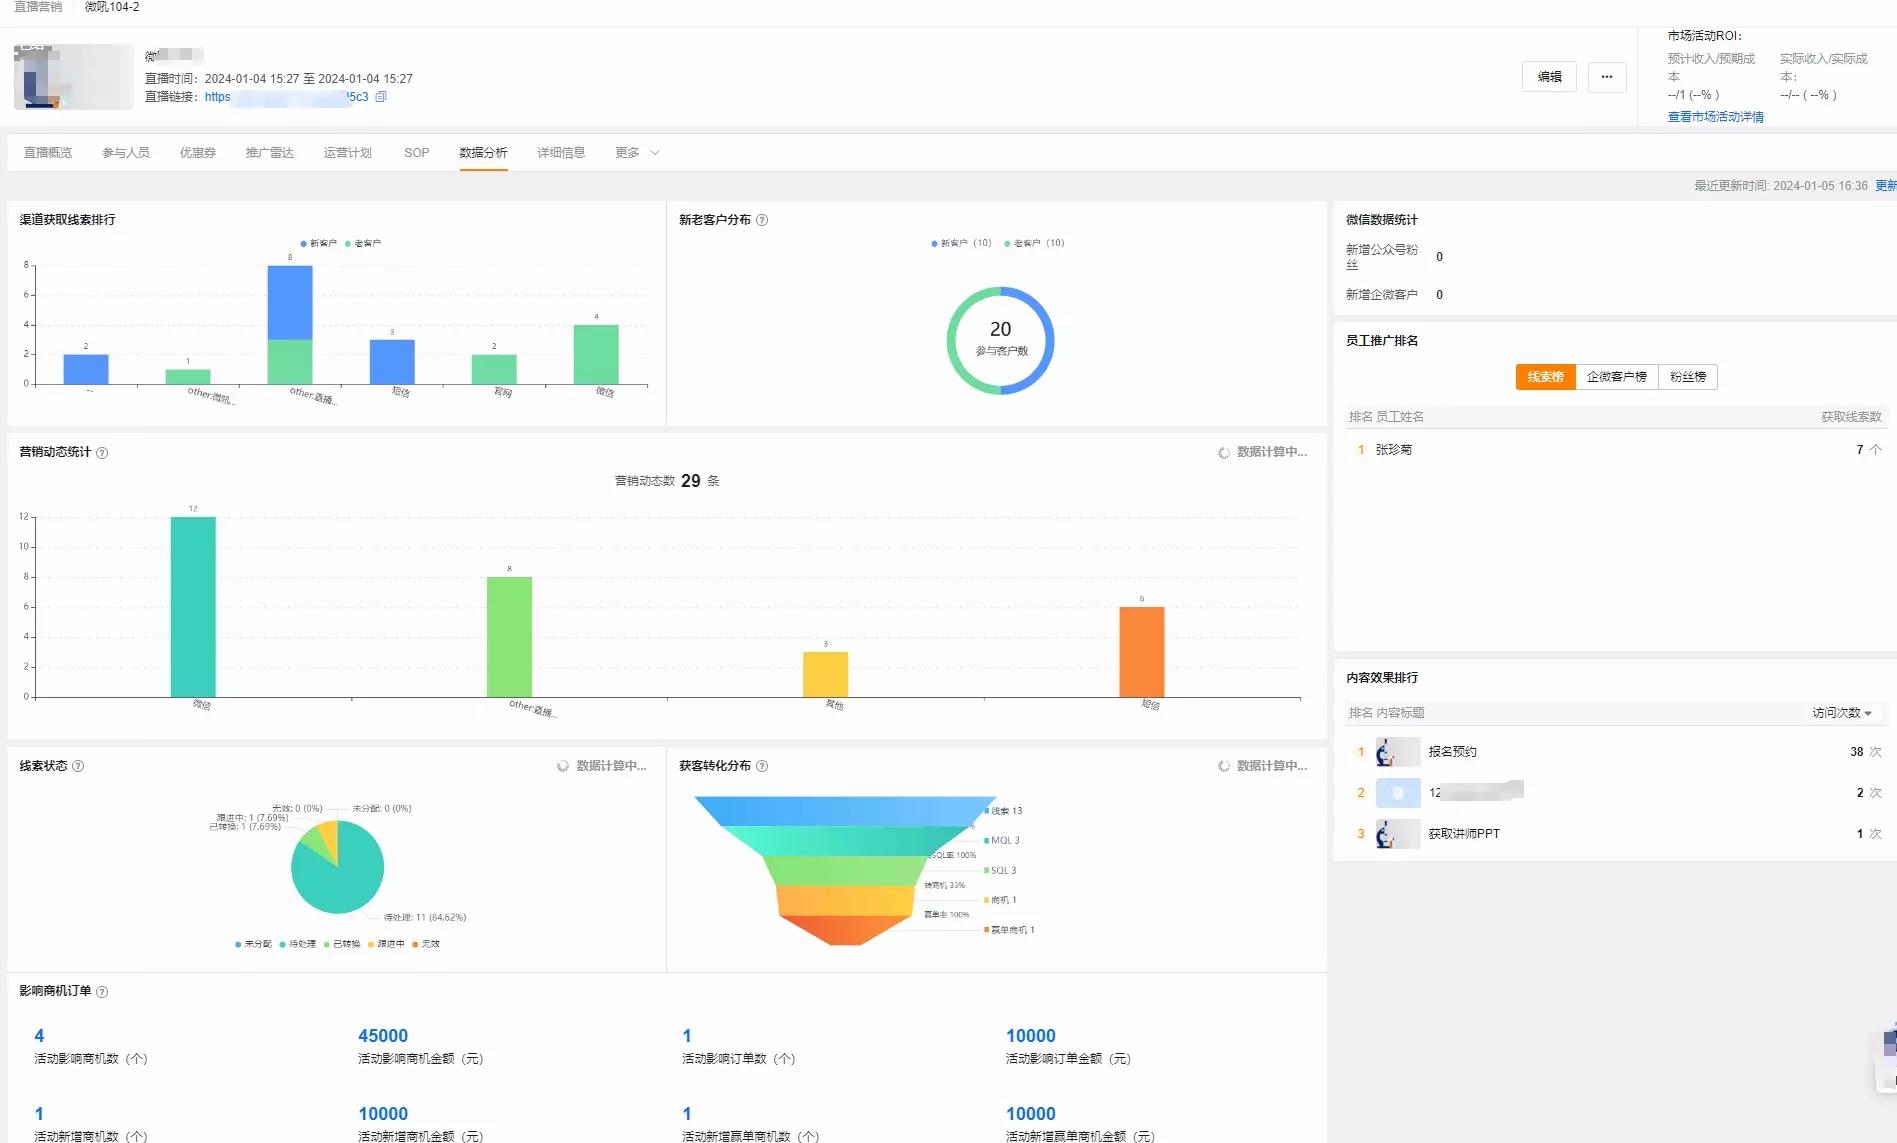
Task: Open help icon next to 线索状态
Action: pos(78,766)
